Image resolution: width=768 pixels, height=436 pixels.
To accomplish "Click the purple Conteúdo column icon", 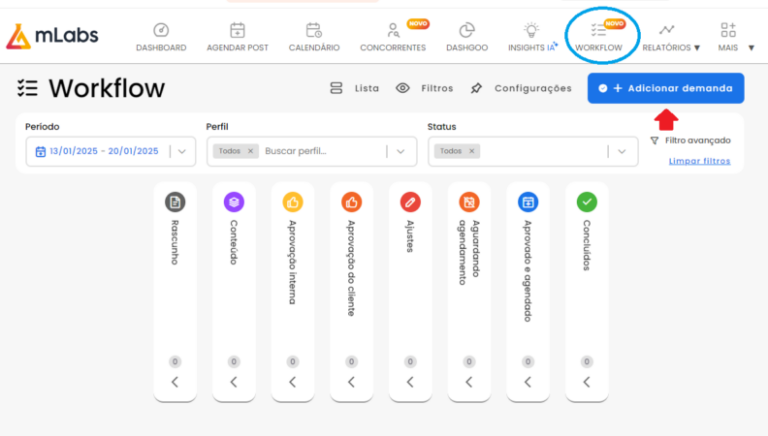I will coord(234,202).
